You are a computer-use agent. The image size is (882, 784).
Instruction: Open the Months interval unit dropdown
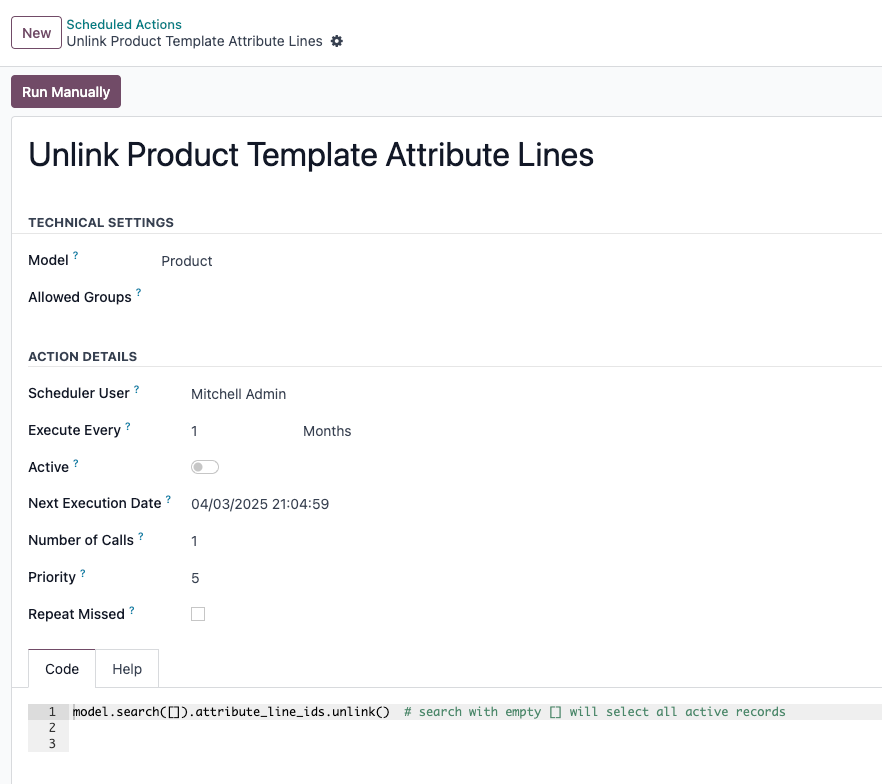coord(327,431)
